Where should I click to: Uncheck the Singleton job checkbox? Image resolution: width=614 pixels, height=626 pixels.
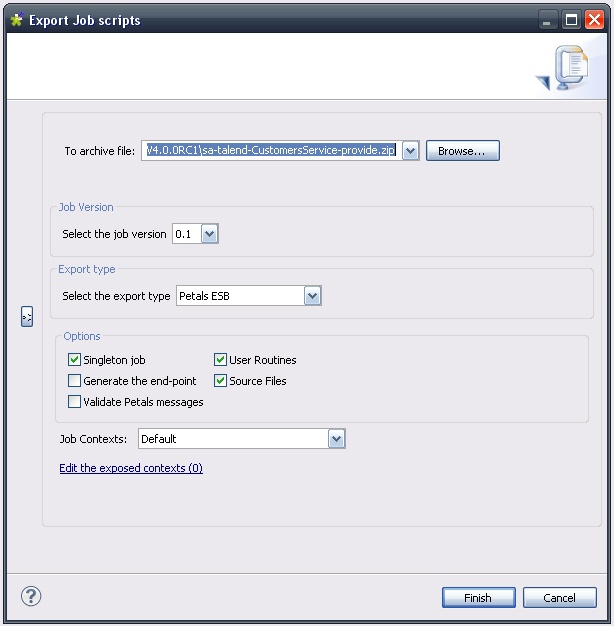[74, 360]
